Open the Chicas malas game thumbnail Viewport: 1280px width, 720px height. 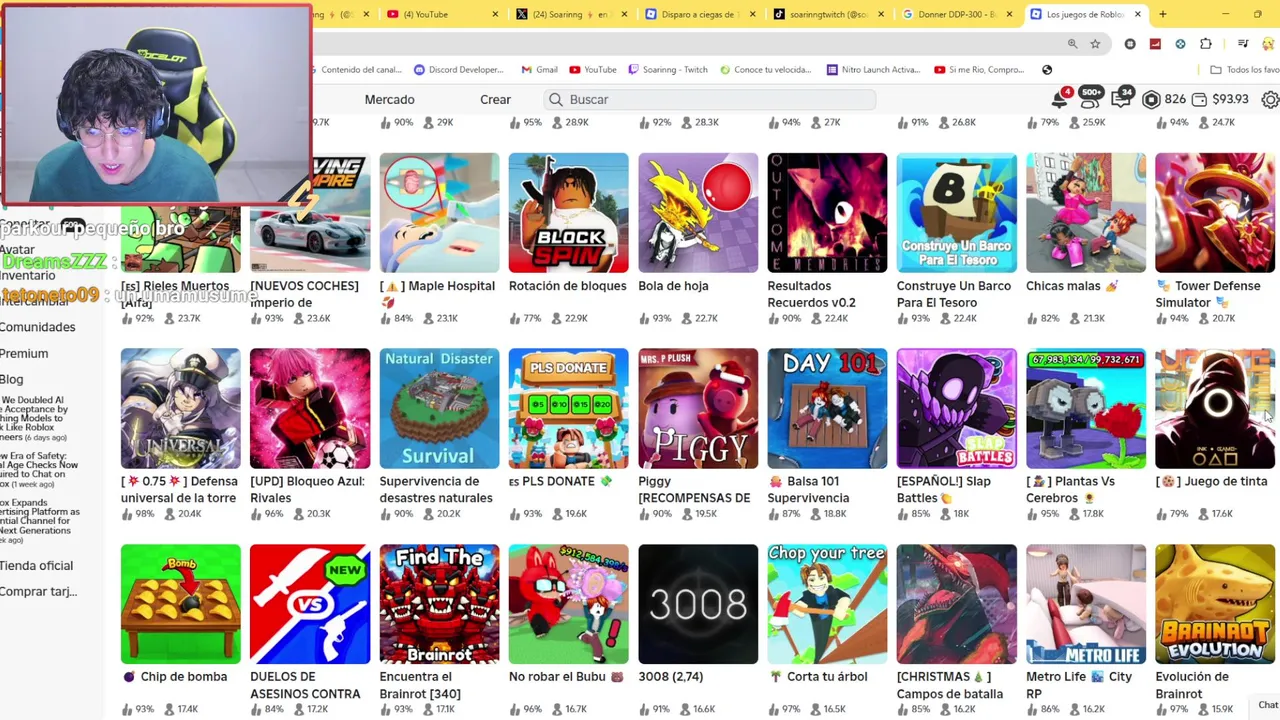click(x=1086, y=212)
